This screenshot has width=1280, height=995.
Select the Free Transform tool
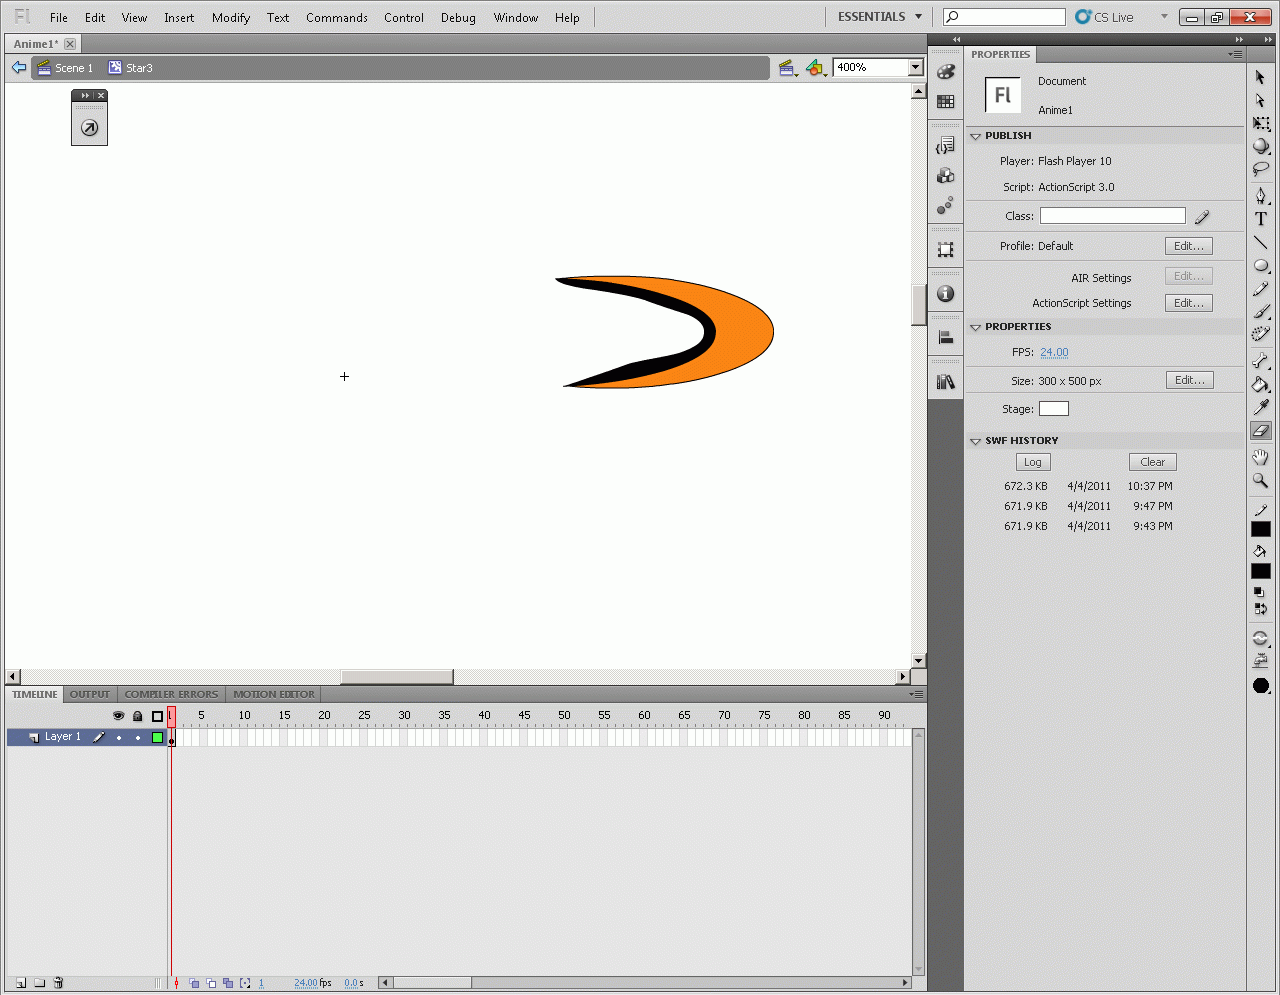coord(1260,123)
